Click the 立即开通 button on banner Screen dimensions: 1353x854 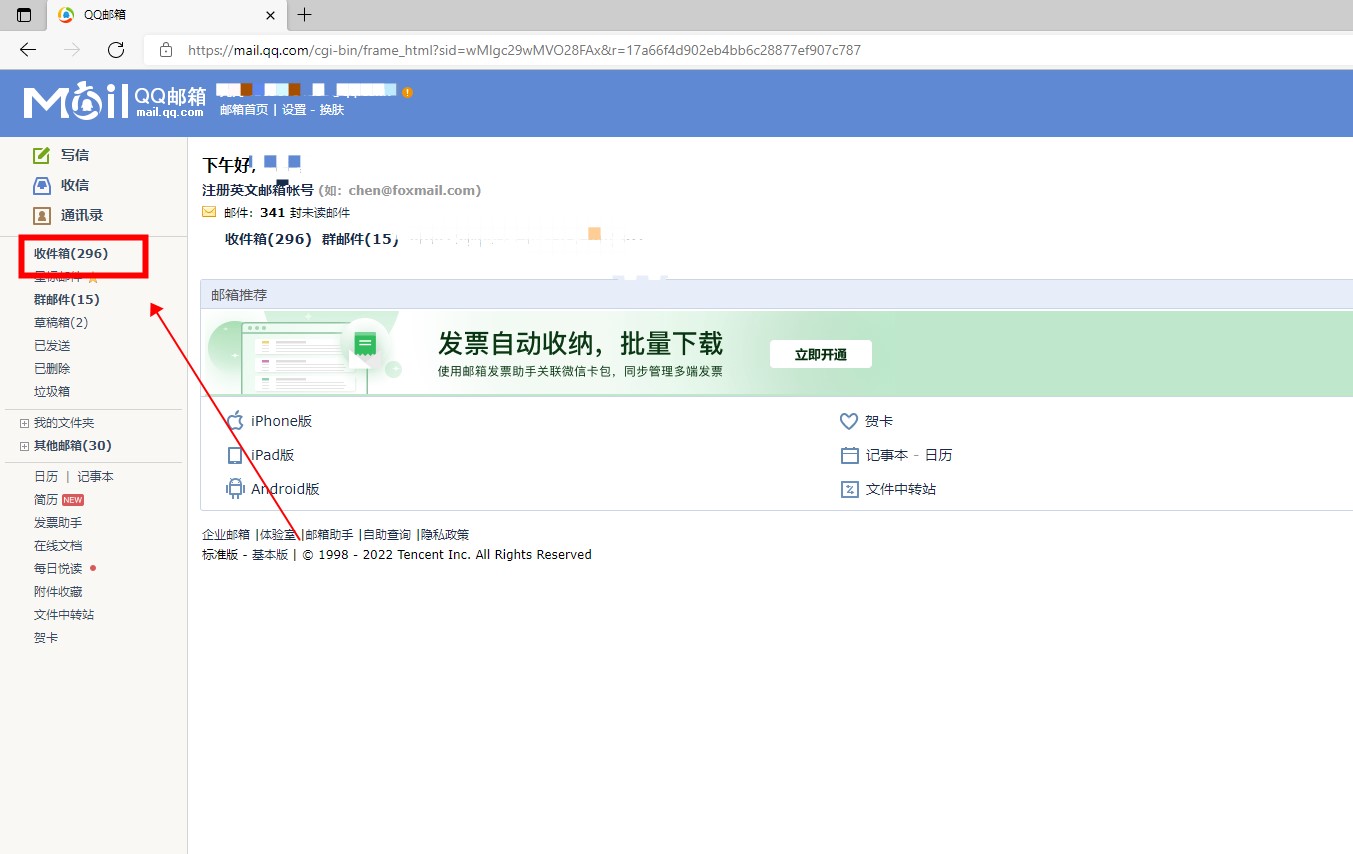(x=820, y=354)
